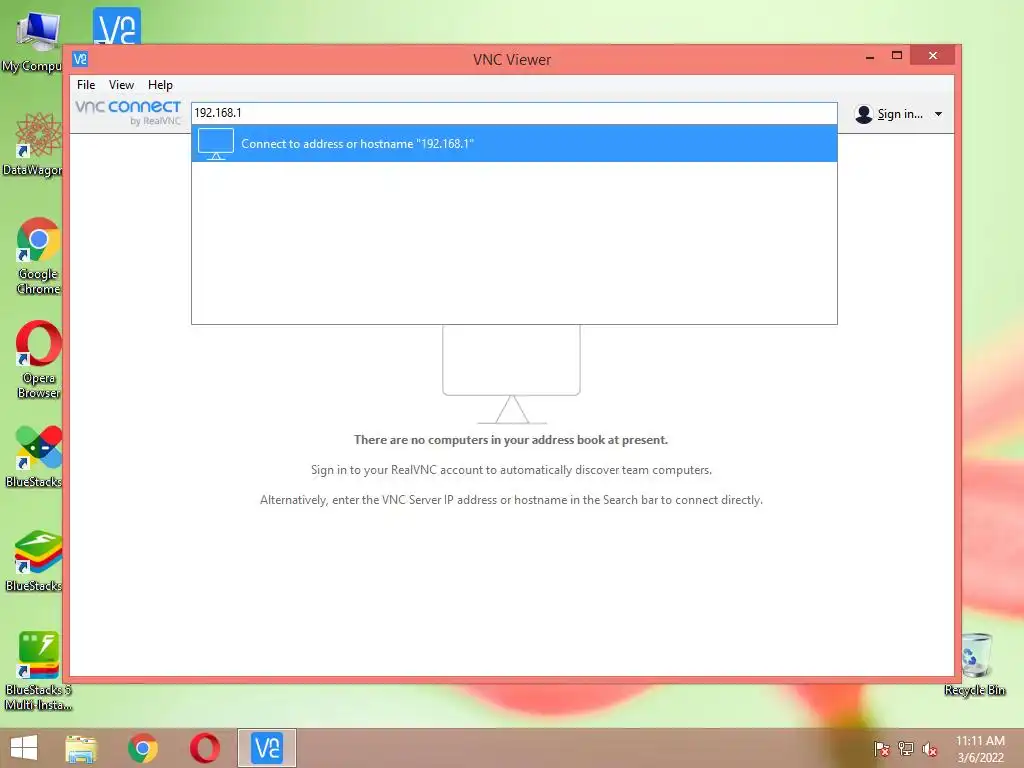Click the VNC Viewer desktop shortcut

(x=117, y=26)
